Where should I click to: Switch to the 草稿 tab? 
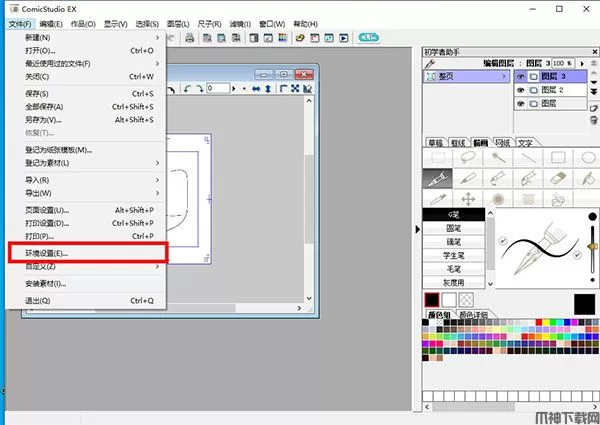point(435,142)
